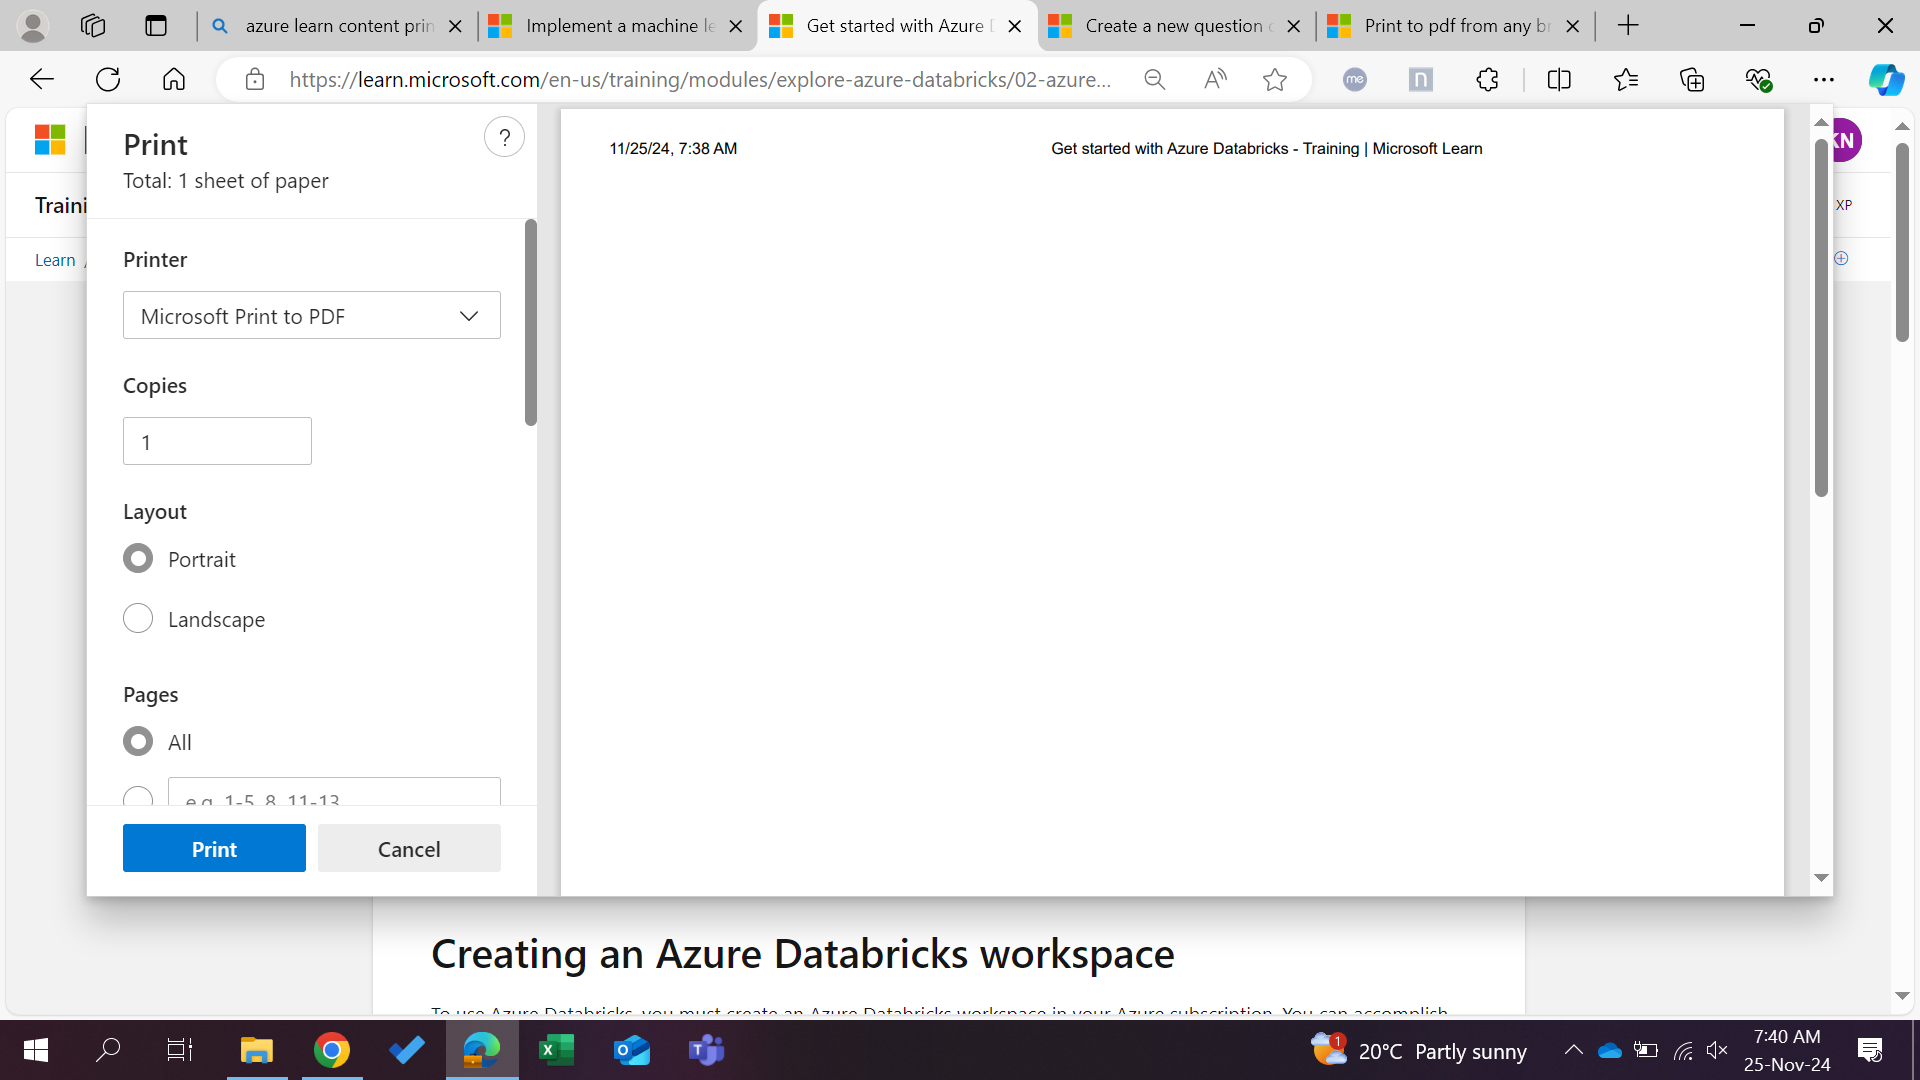Add this page to favorites star
The width and height of the screenshot is (1920, 1080).
point(1275,79)
